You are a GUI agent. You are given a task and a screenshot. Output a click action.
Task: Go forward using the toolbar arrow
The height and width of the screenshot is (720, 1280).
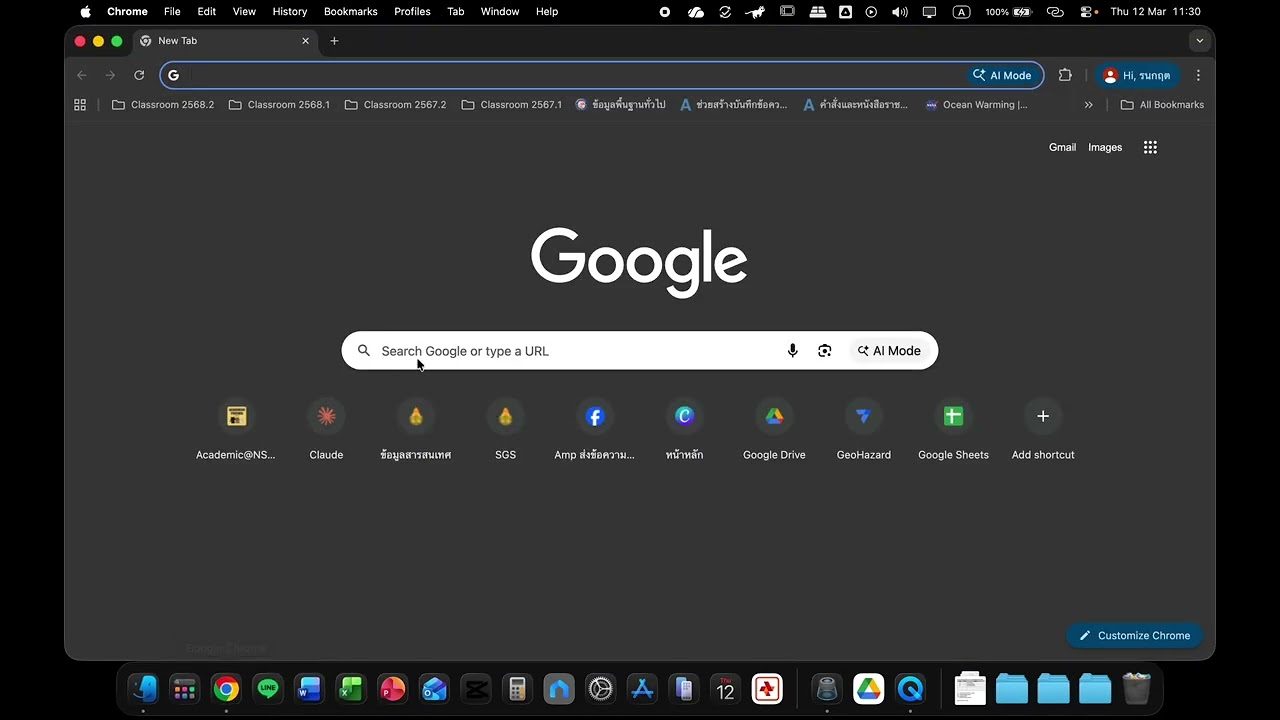(x=110, y=75)
